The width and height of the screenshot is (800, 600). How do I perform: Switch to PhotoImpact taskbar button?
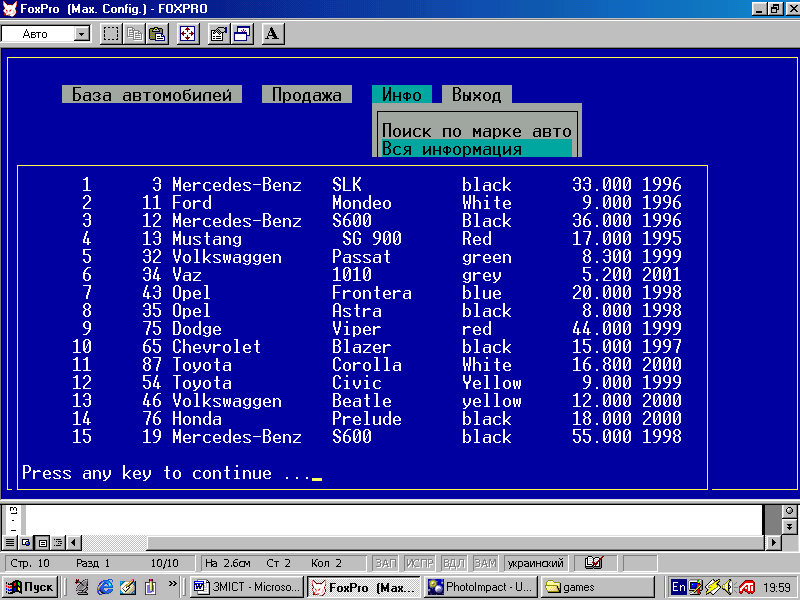pyautogui.click(x=480, y=587)
